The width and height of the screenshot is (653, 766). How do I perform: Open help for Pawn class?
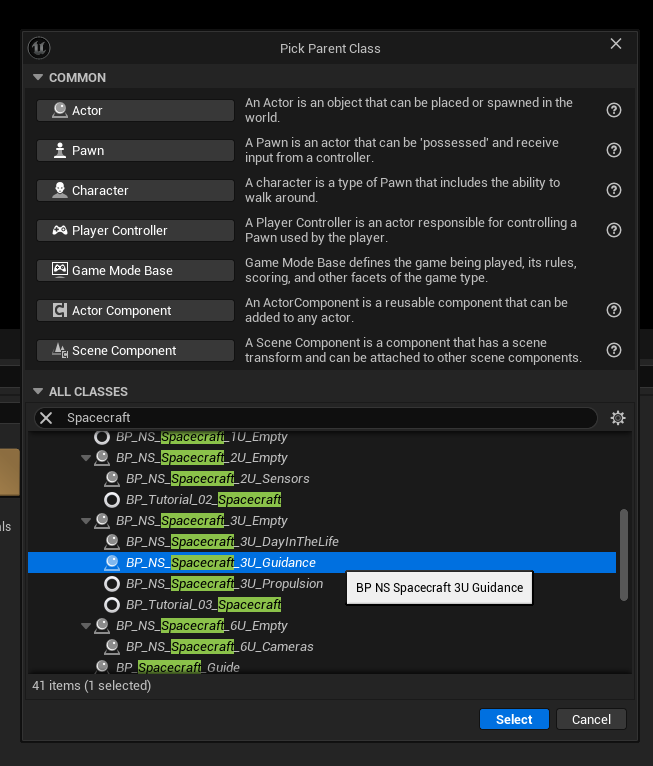click(x=614, y=151)
